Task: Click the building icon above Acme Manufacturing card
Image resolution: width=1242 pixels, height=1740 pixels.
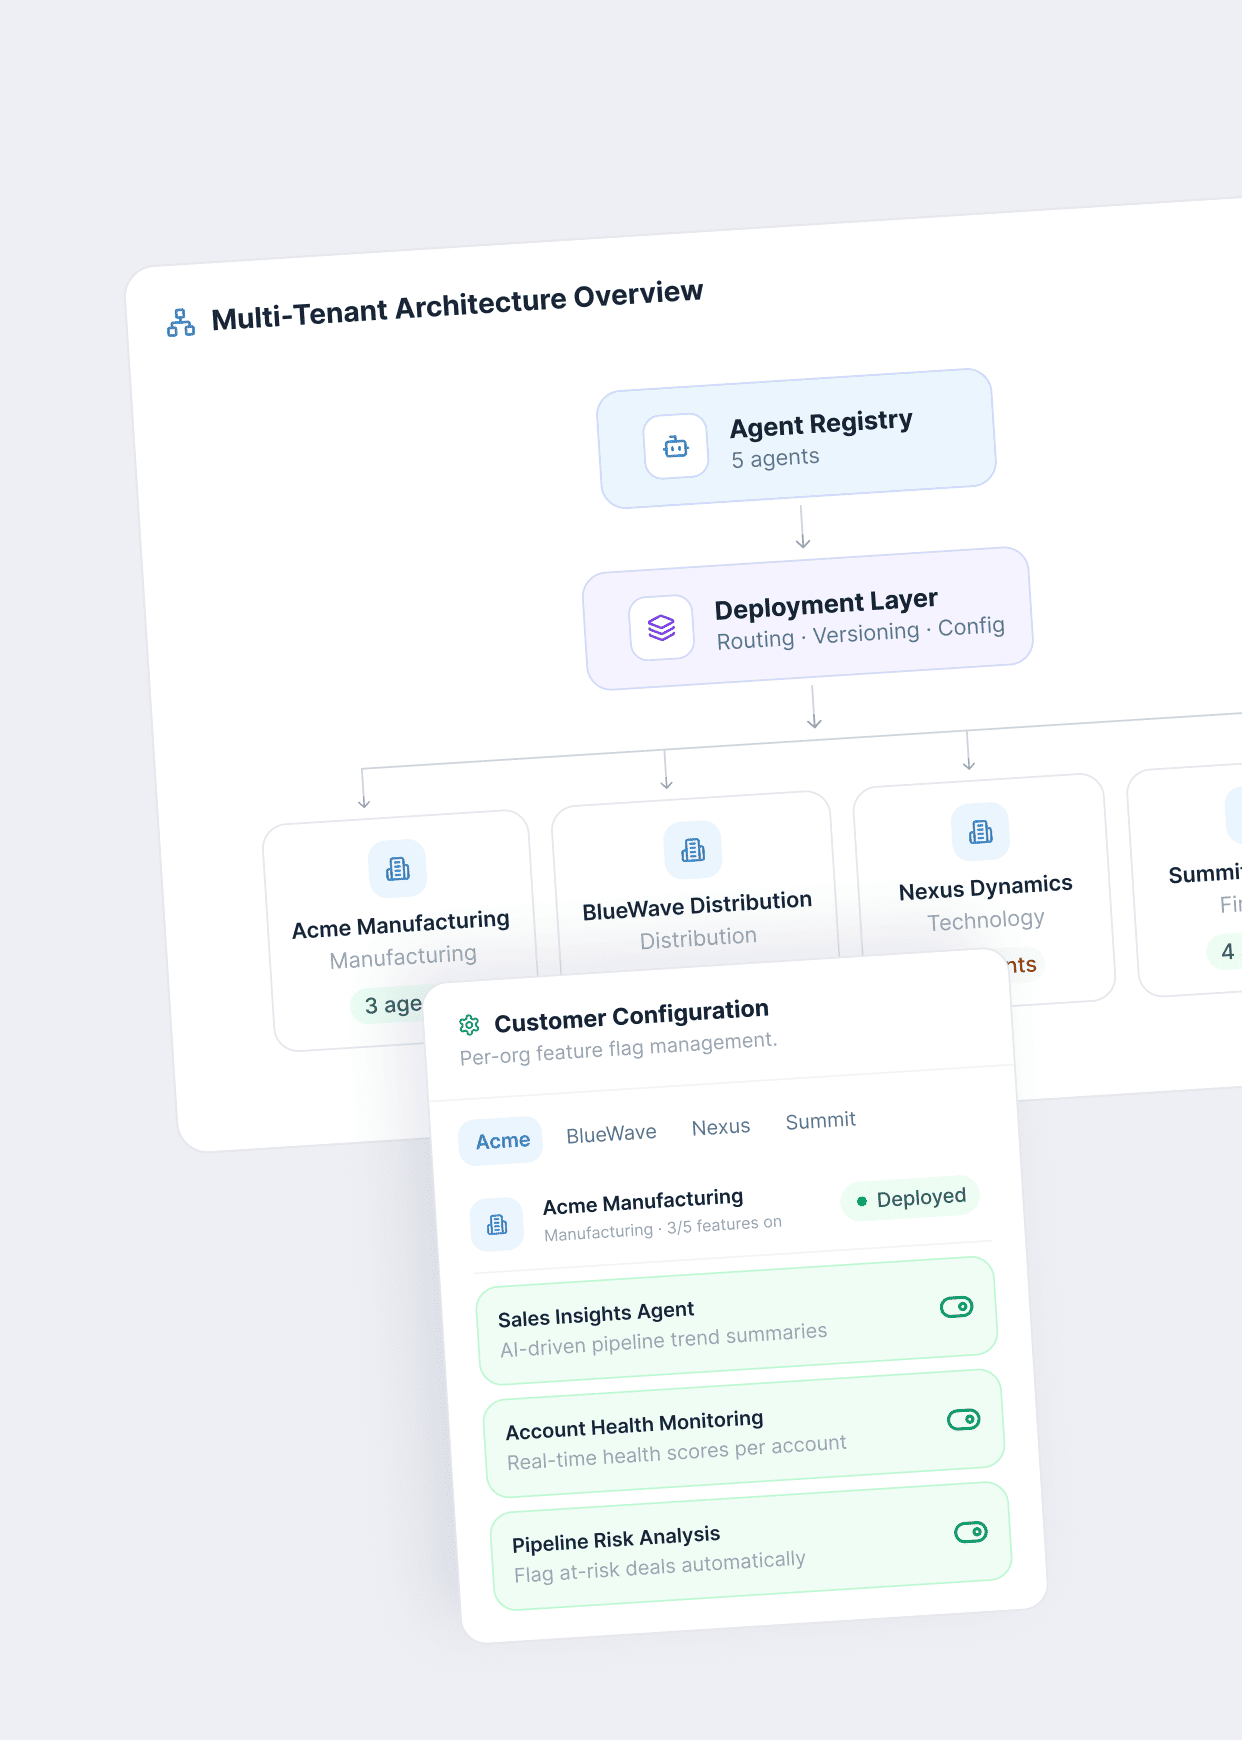Action: pos(398,869)
